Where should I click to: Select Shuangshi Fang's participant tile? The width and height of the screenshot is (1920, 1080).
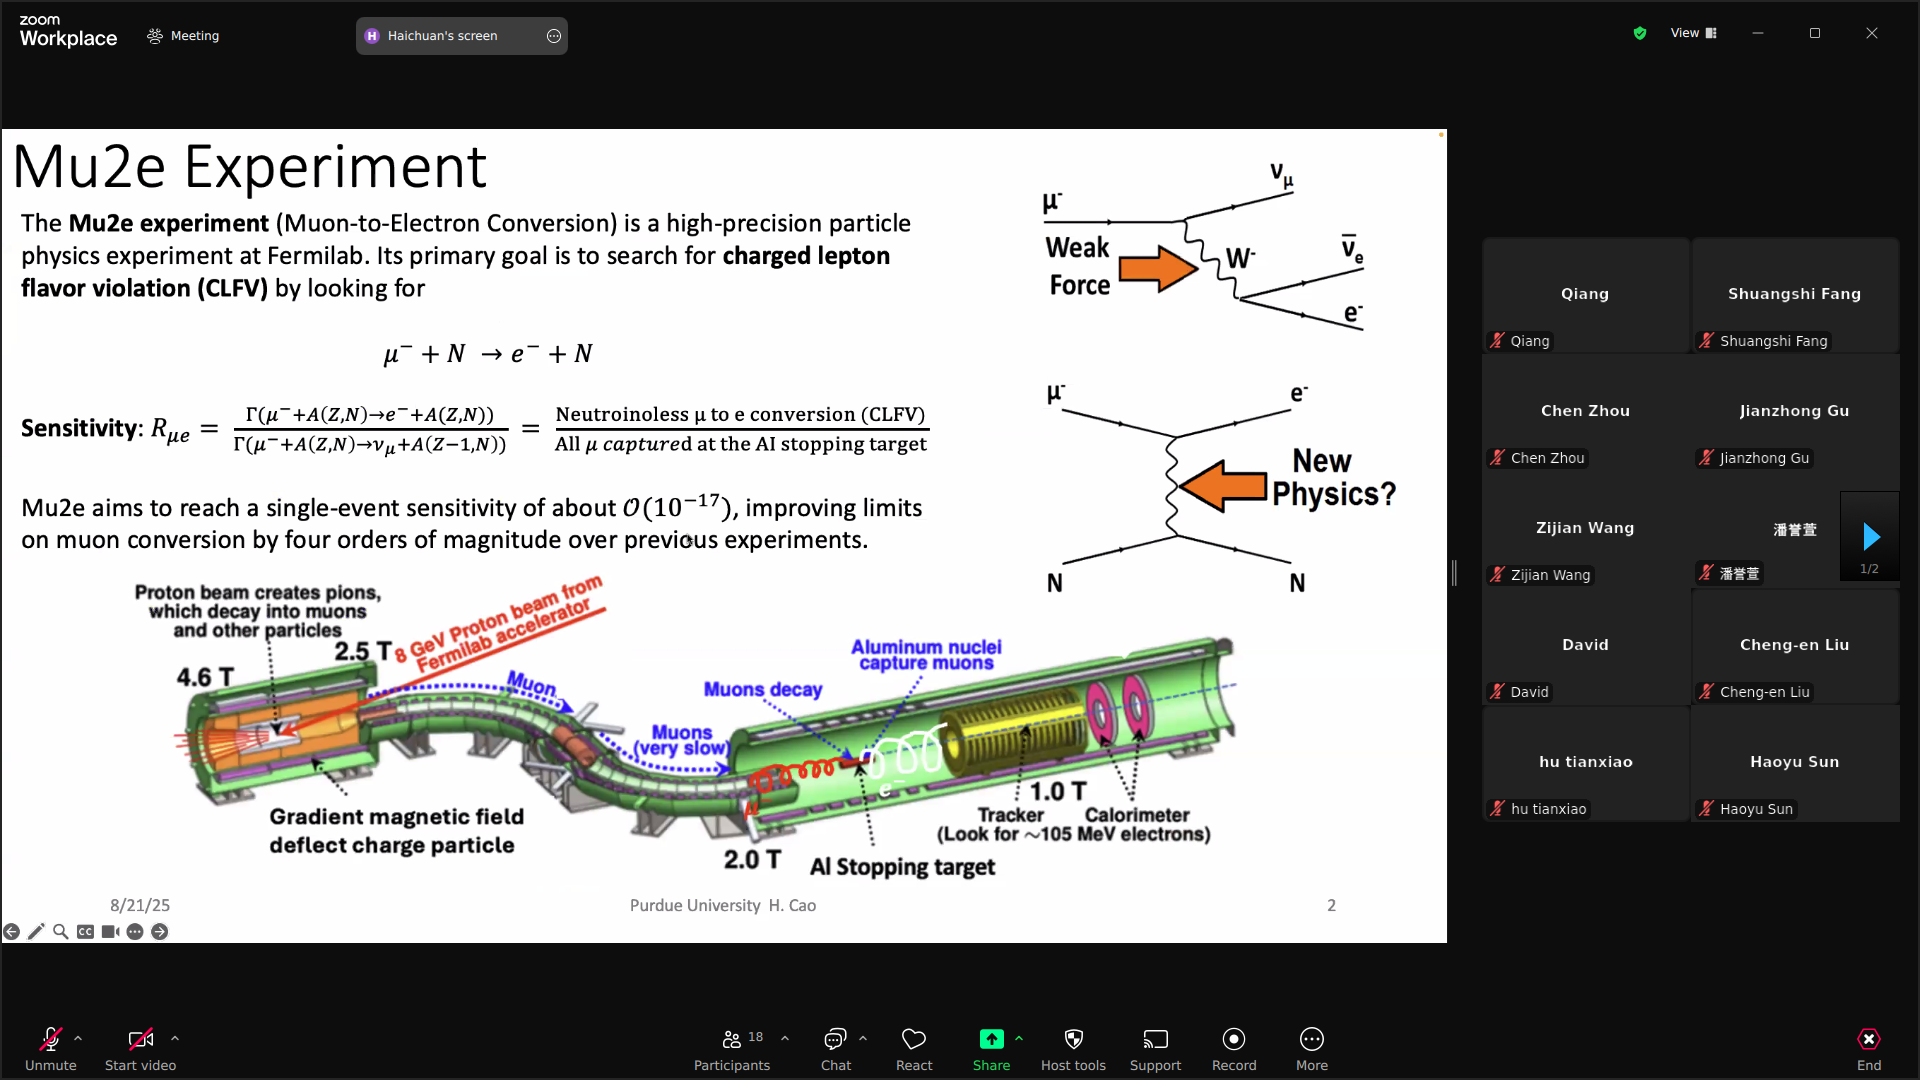pyautogui.click(x=1795, y=295)
